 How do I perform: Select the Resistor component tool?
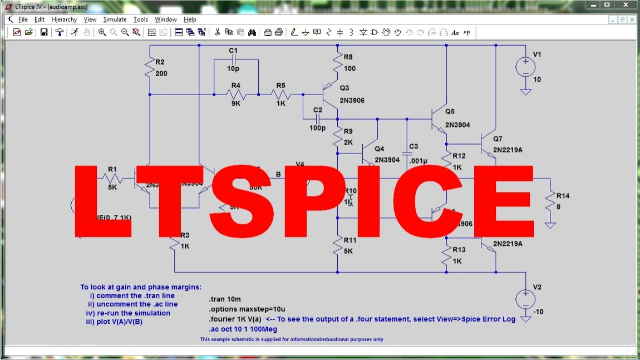(x=329, y=32)
